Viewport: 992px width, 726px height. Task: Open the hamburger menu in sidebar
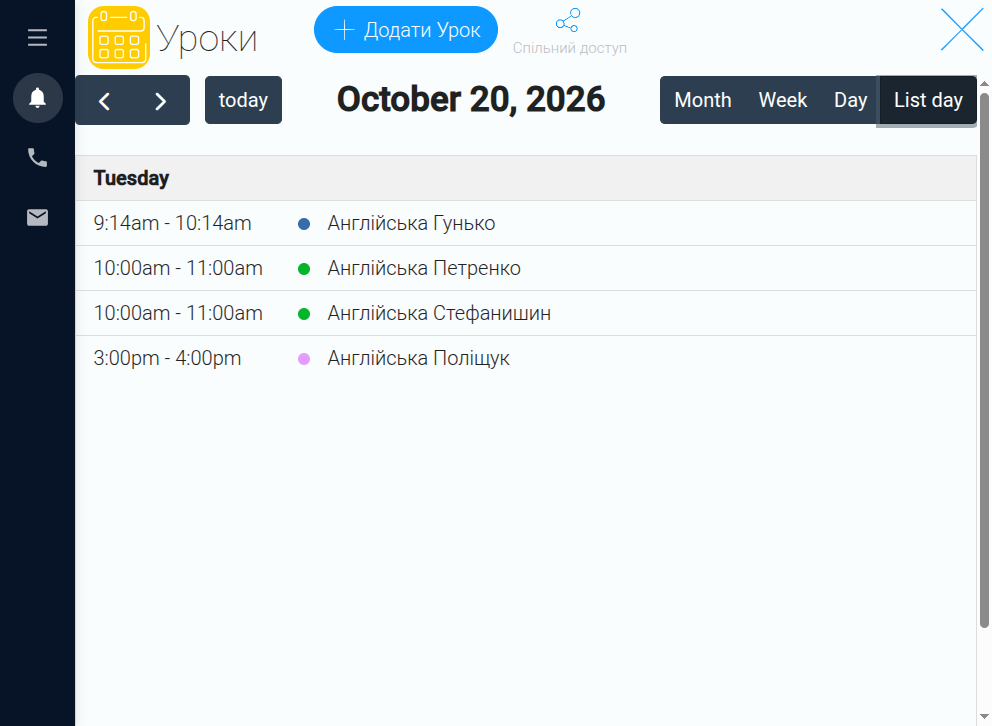click(x=37, y=37)
